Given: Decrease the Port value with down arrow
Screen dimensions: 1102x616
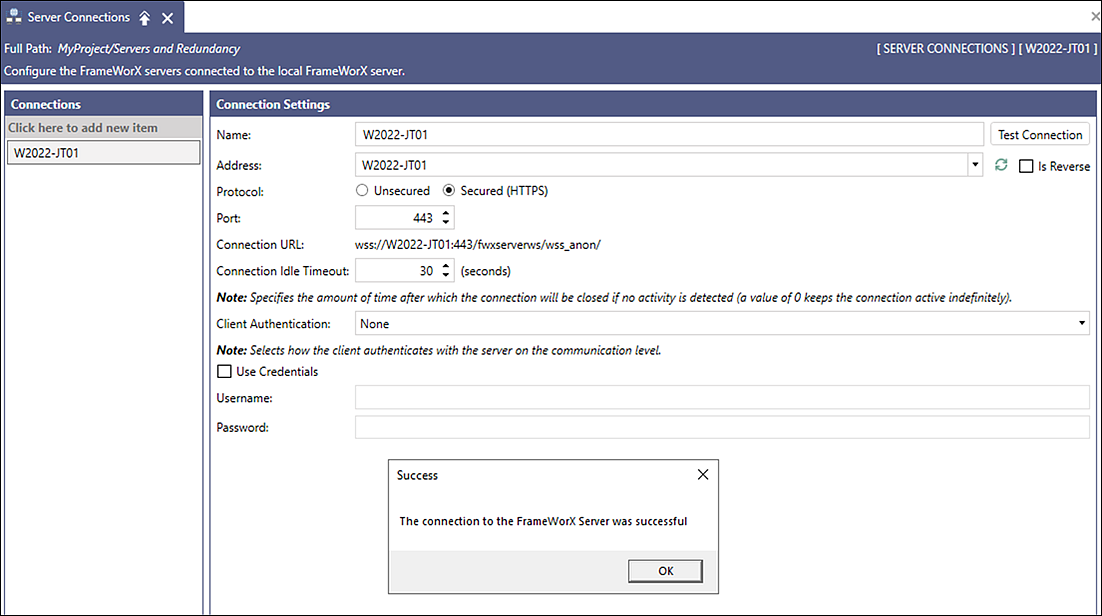Looking at the screenshot, I should point(446,223).
